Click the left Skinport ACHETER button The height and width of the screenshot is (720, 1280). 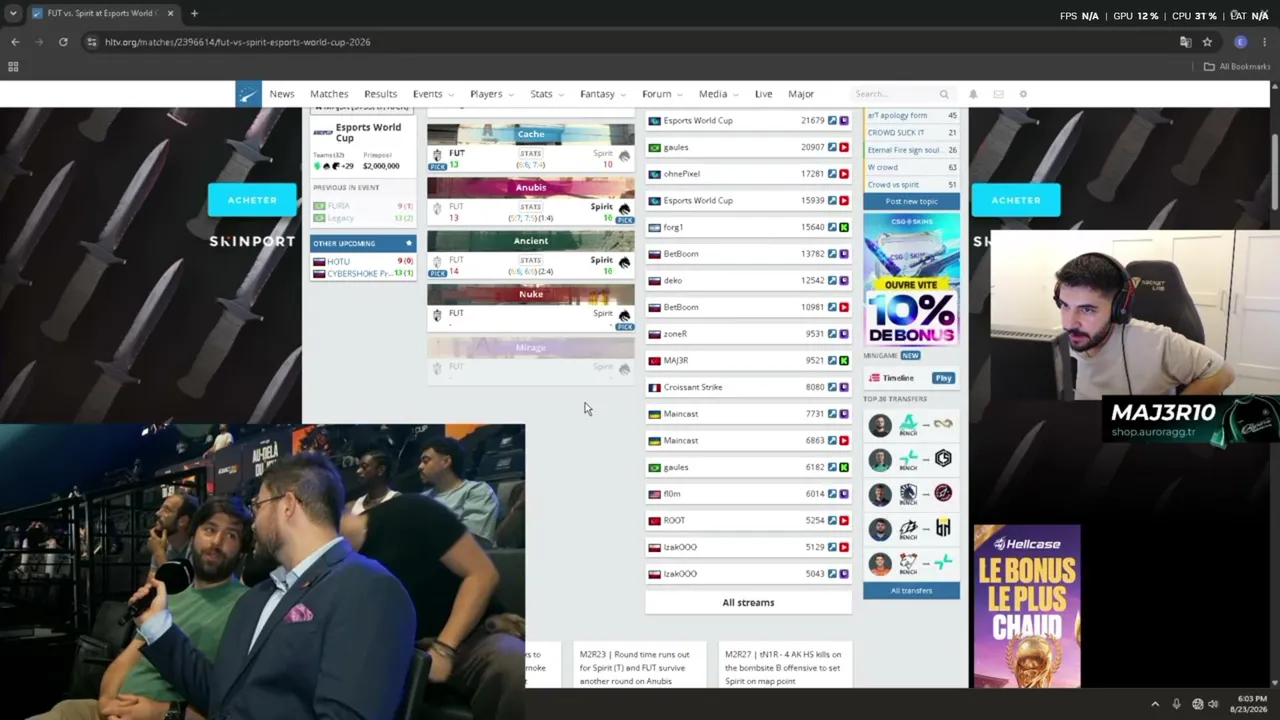[252, 200]
